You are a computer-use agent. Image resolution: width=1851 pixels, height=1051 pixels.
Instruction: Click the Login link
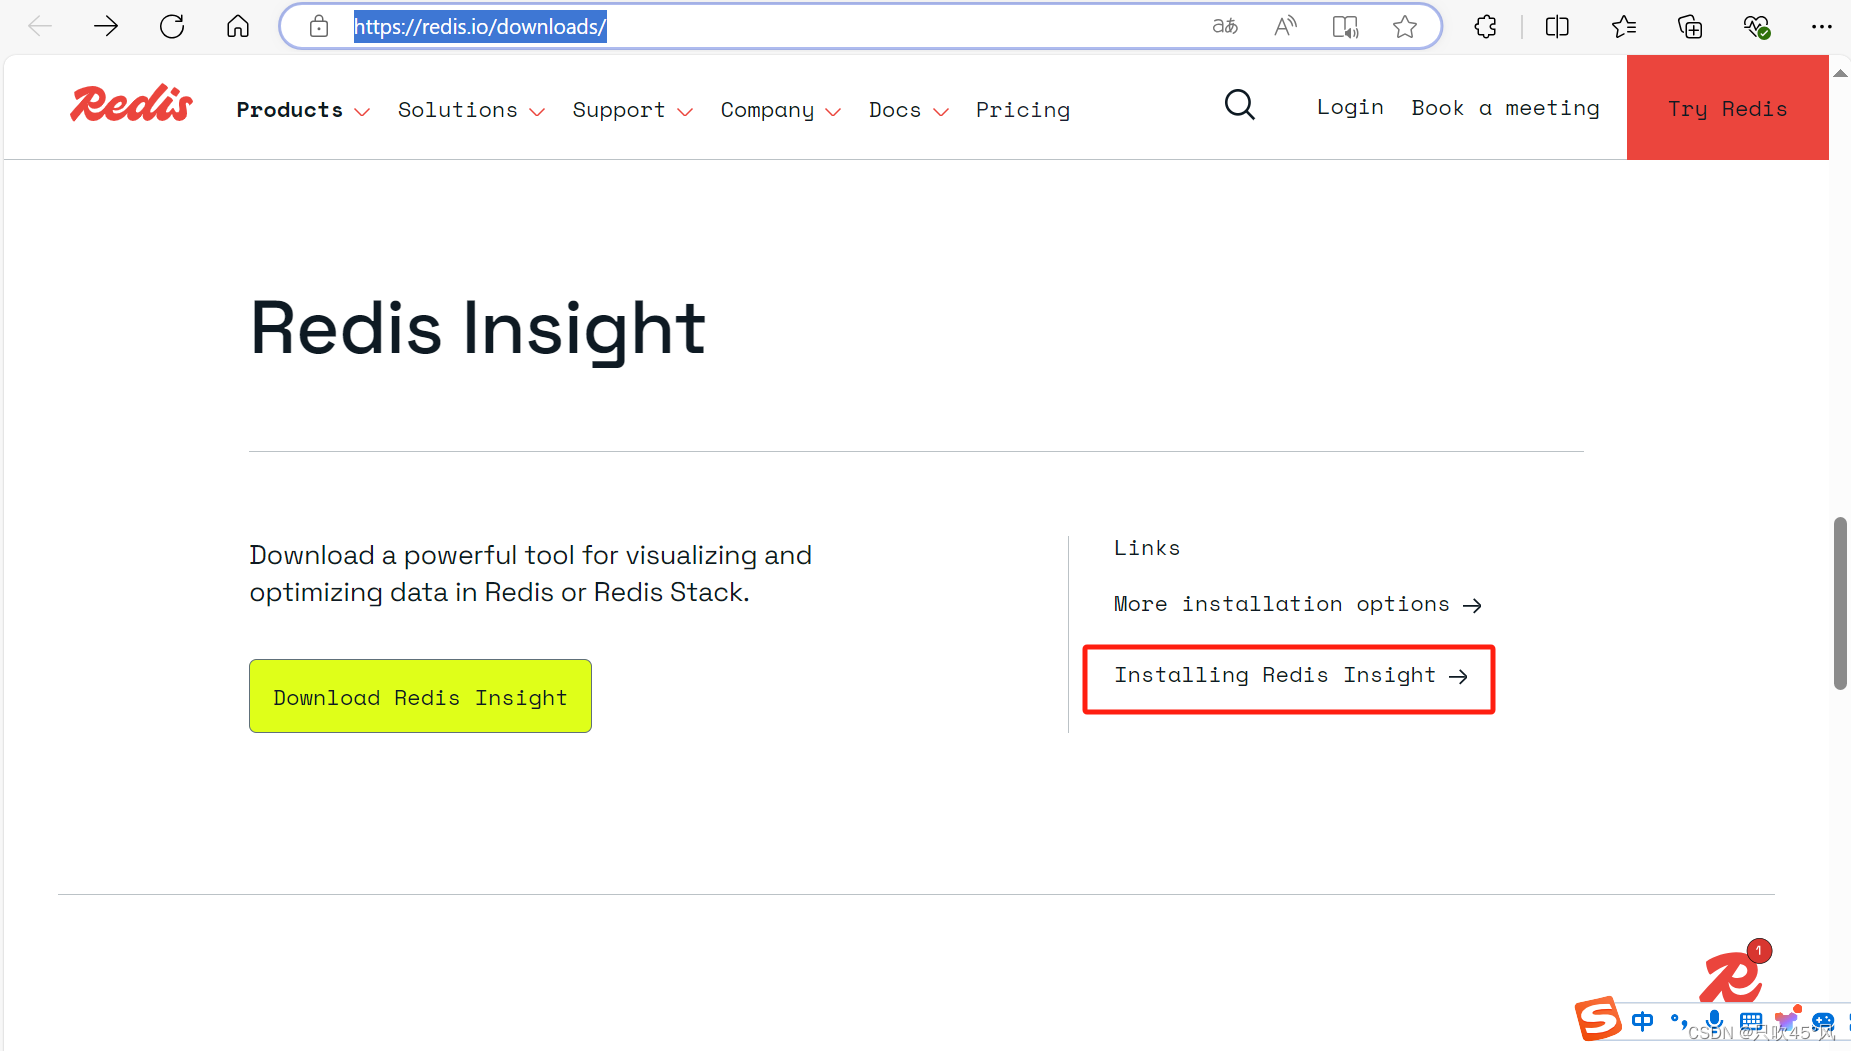tap(1350, 107)
